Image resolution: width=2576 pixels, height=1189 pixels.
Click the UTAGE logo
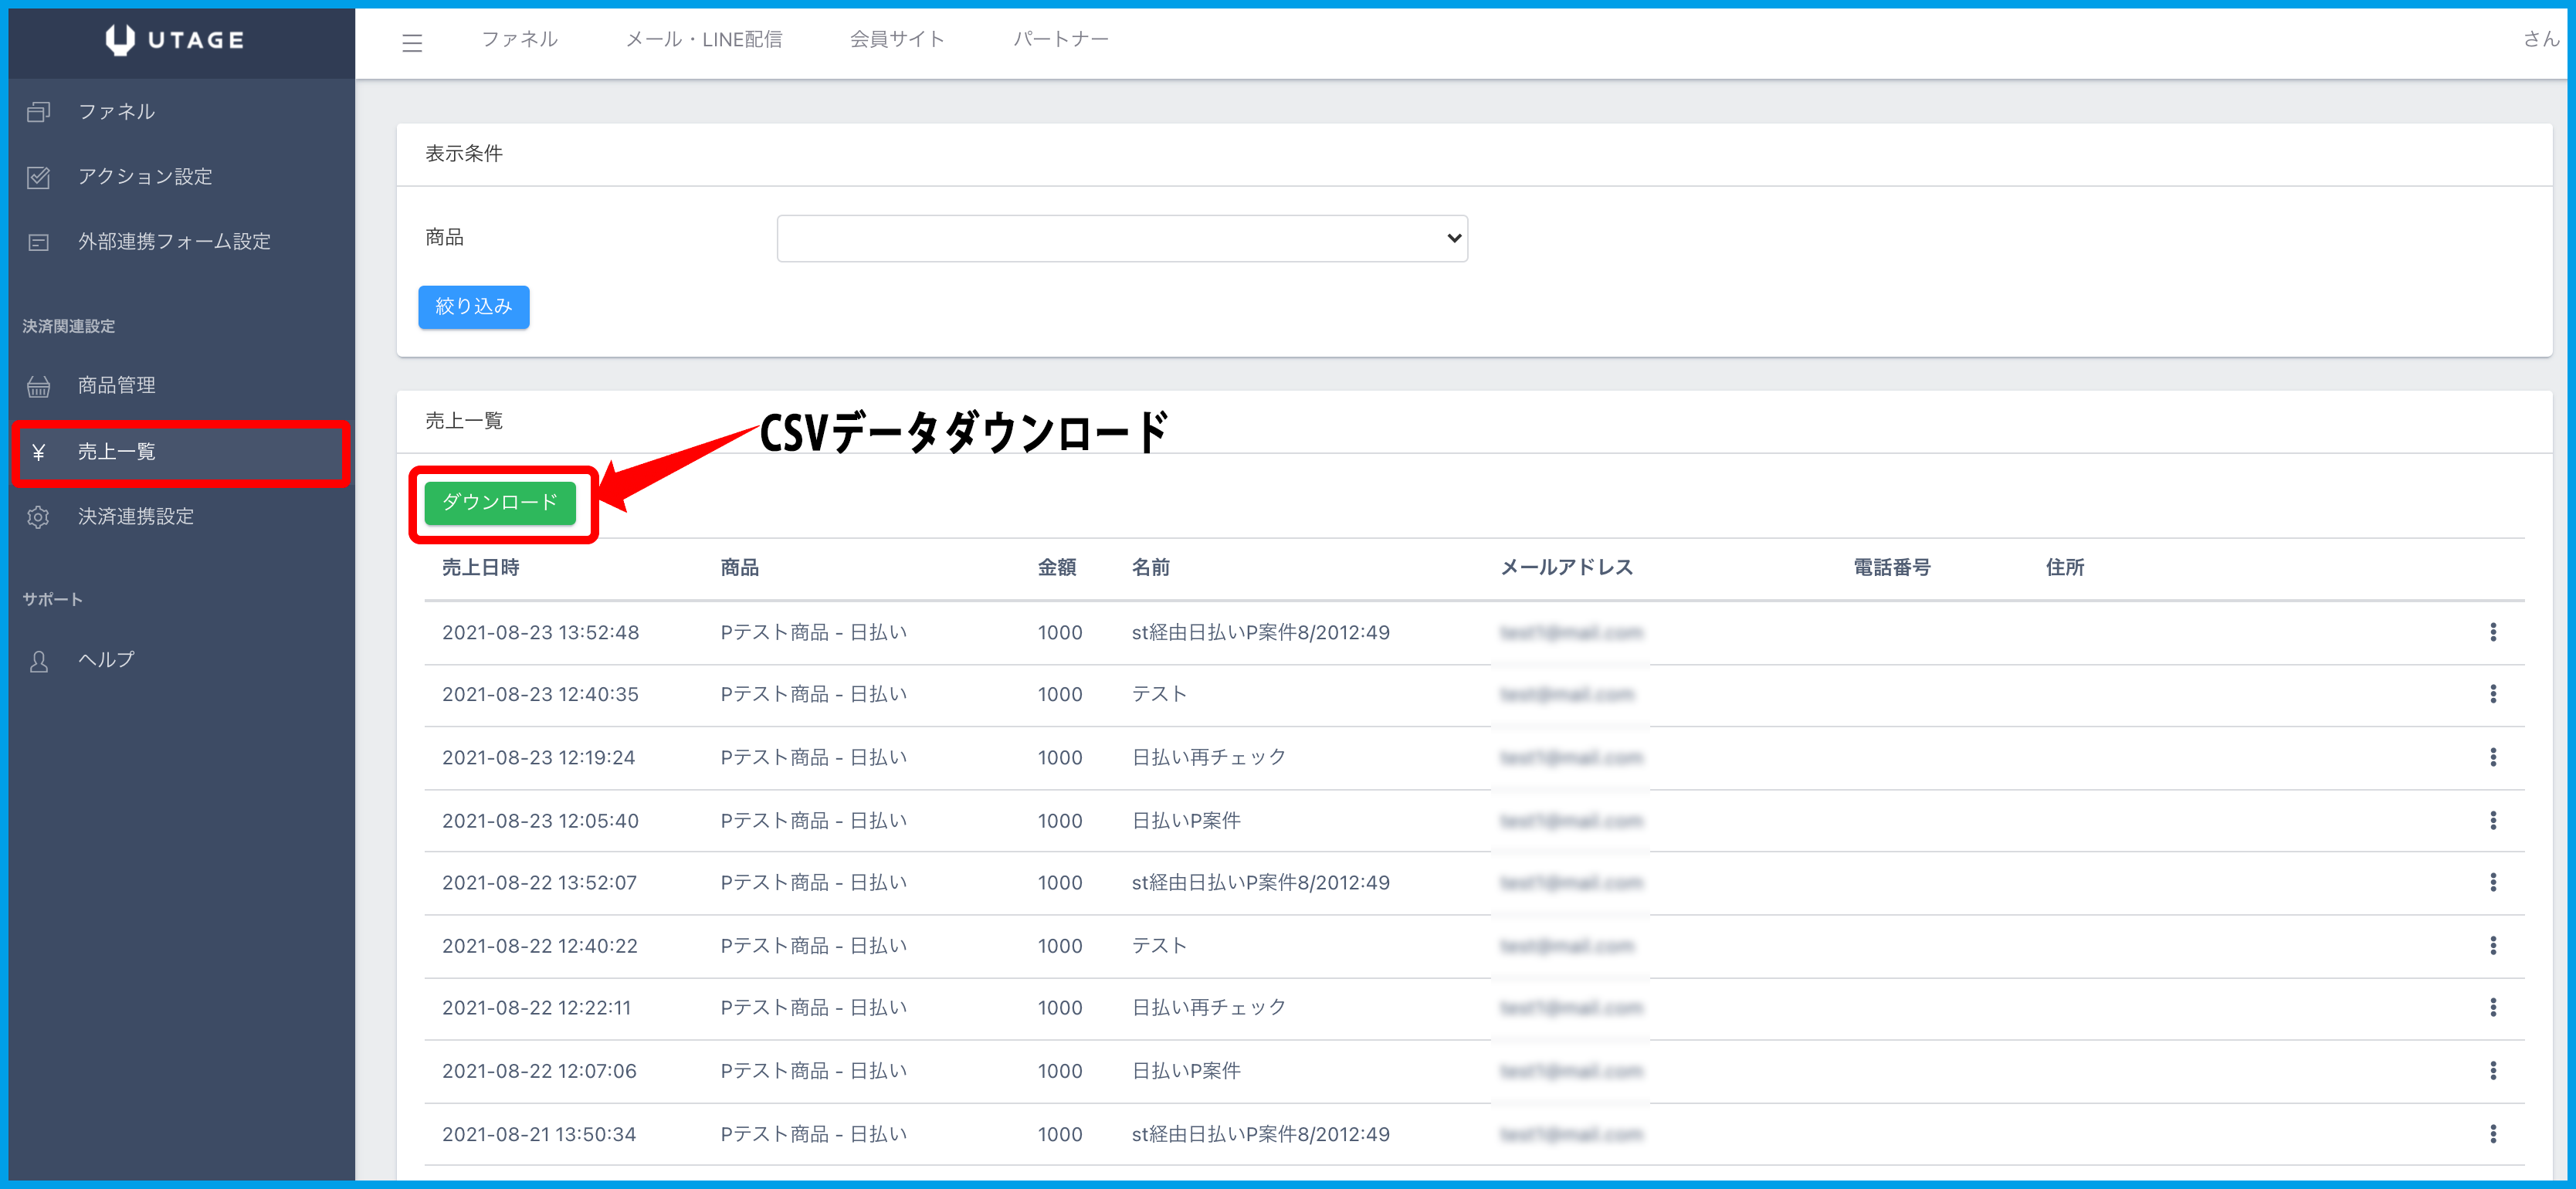click(176, 40)
